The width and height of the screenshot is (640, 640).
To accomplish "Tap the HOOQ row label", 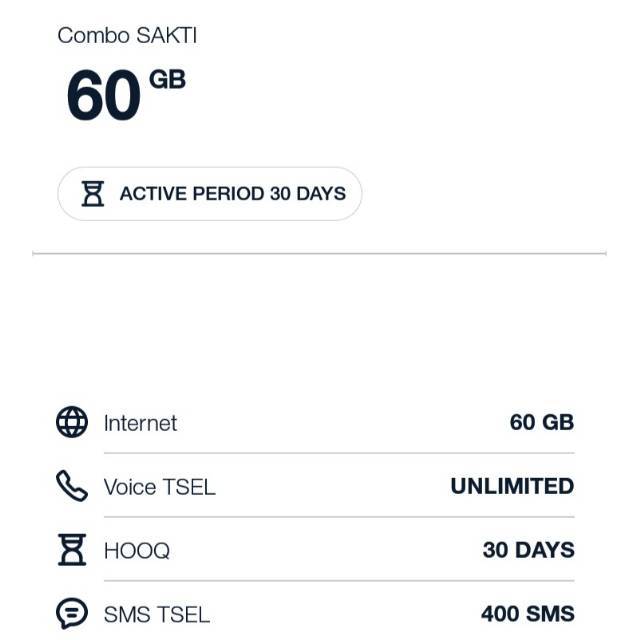I will click(x=137, y=550).
